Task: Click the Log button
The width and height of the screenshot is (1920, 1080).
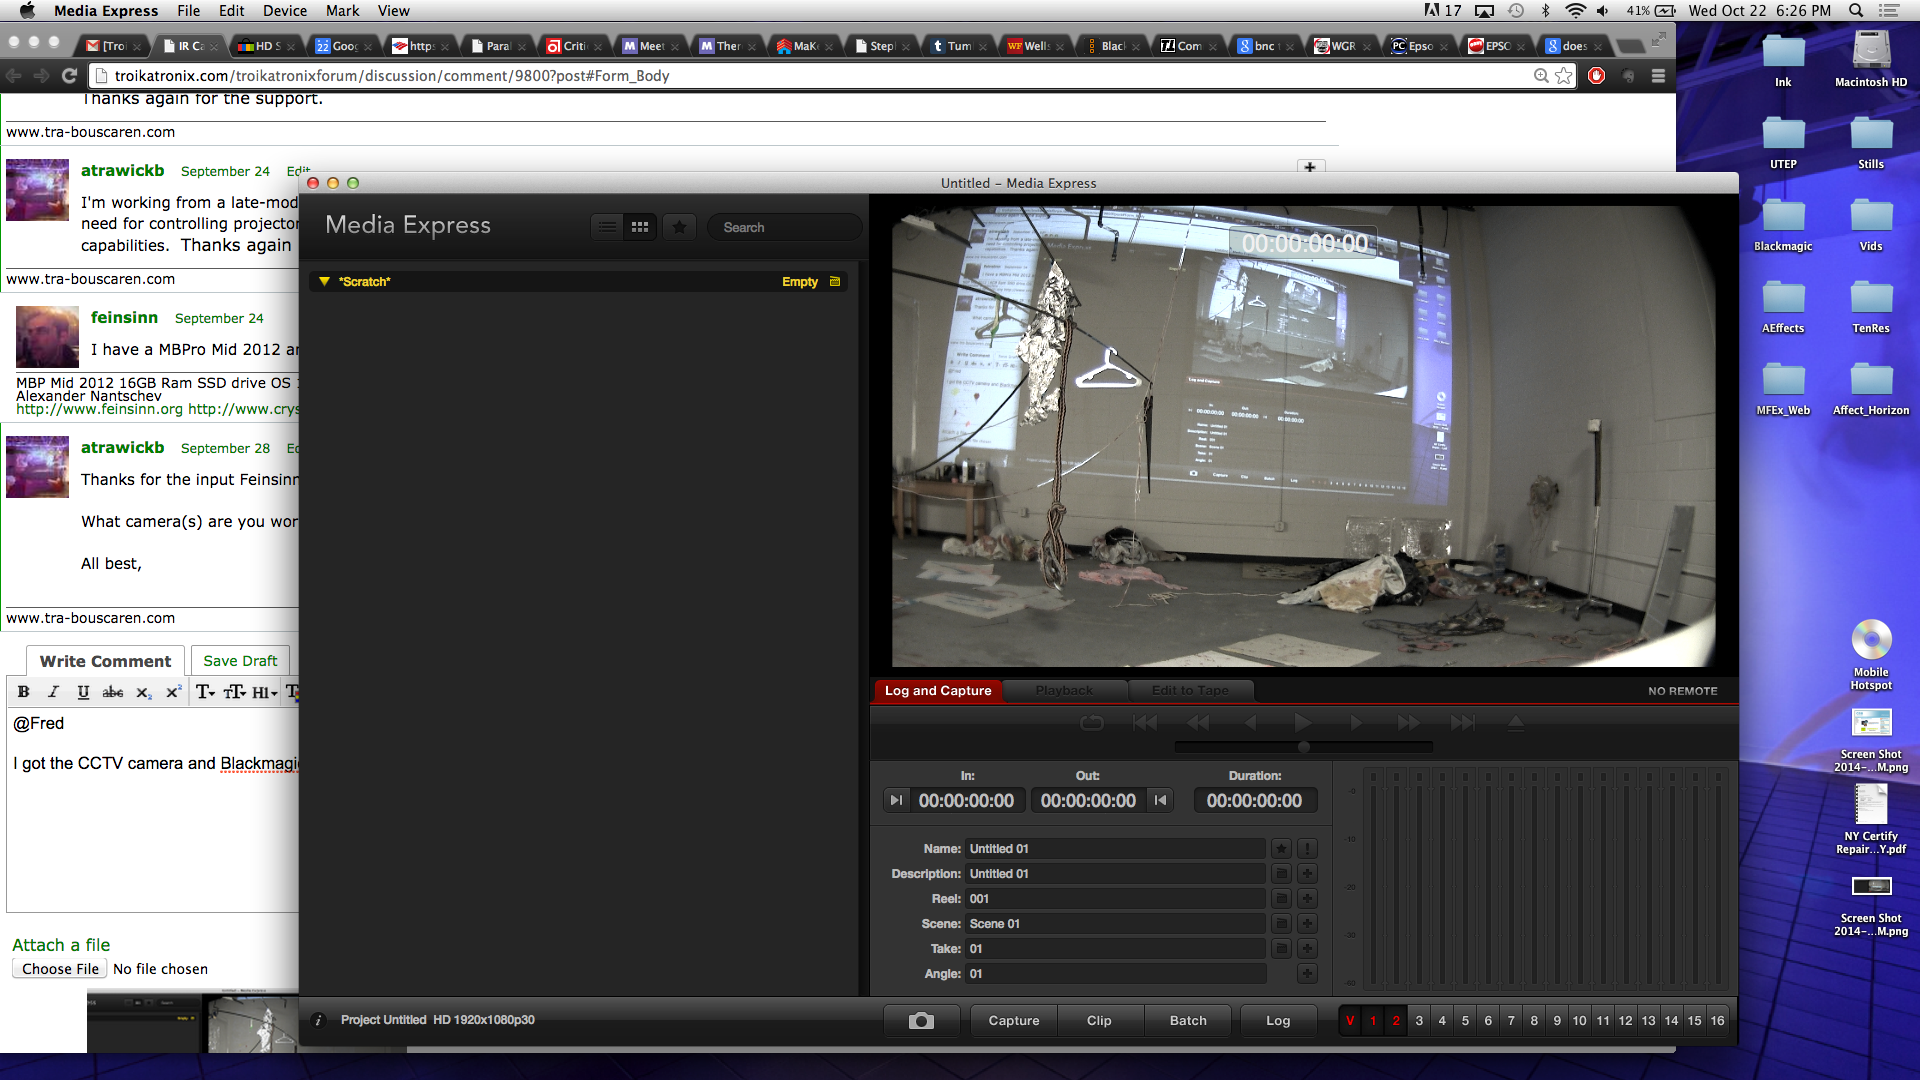Action: pos(1278,1019)
